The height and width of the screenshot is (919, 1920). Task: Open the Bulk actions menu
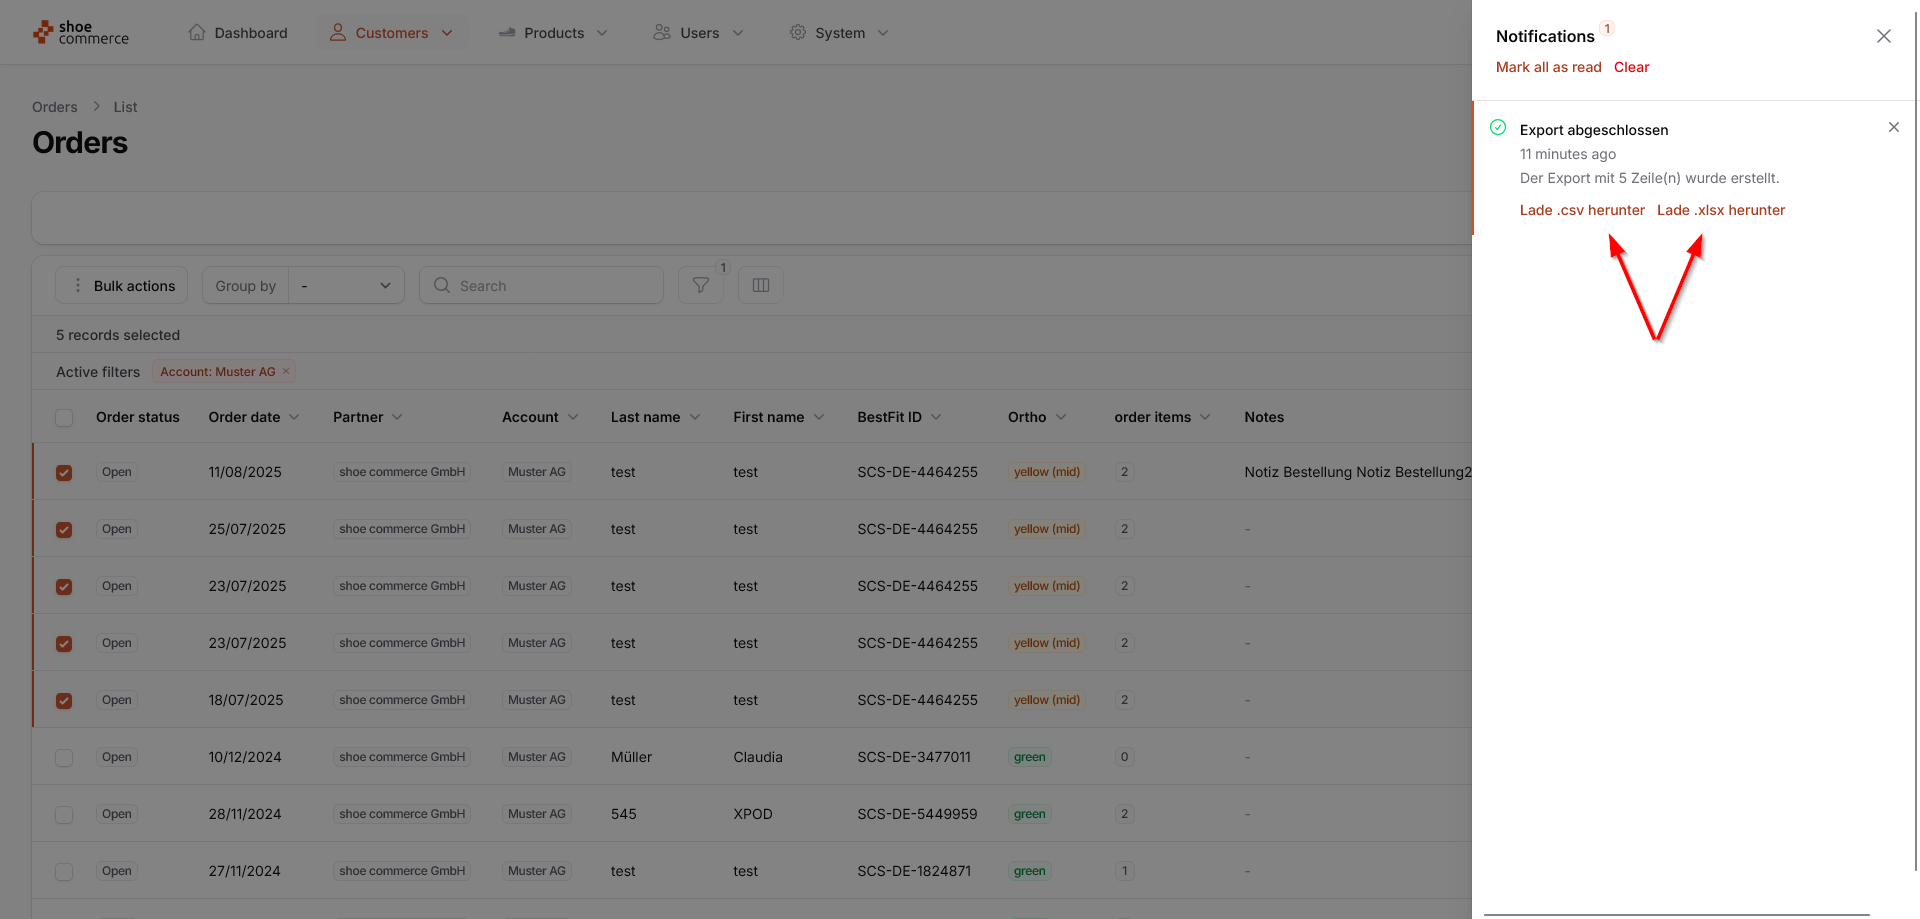click(122, 286)
